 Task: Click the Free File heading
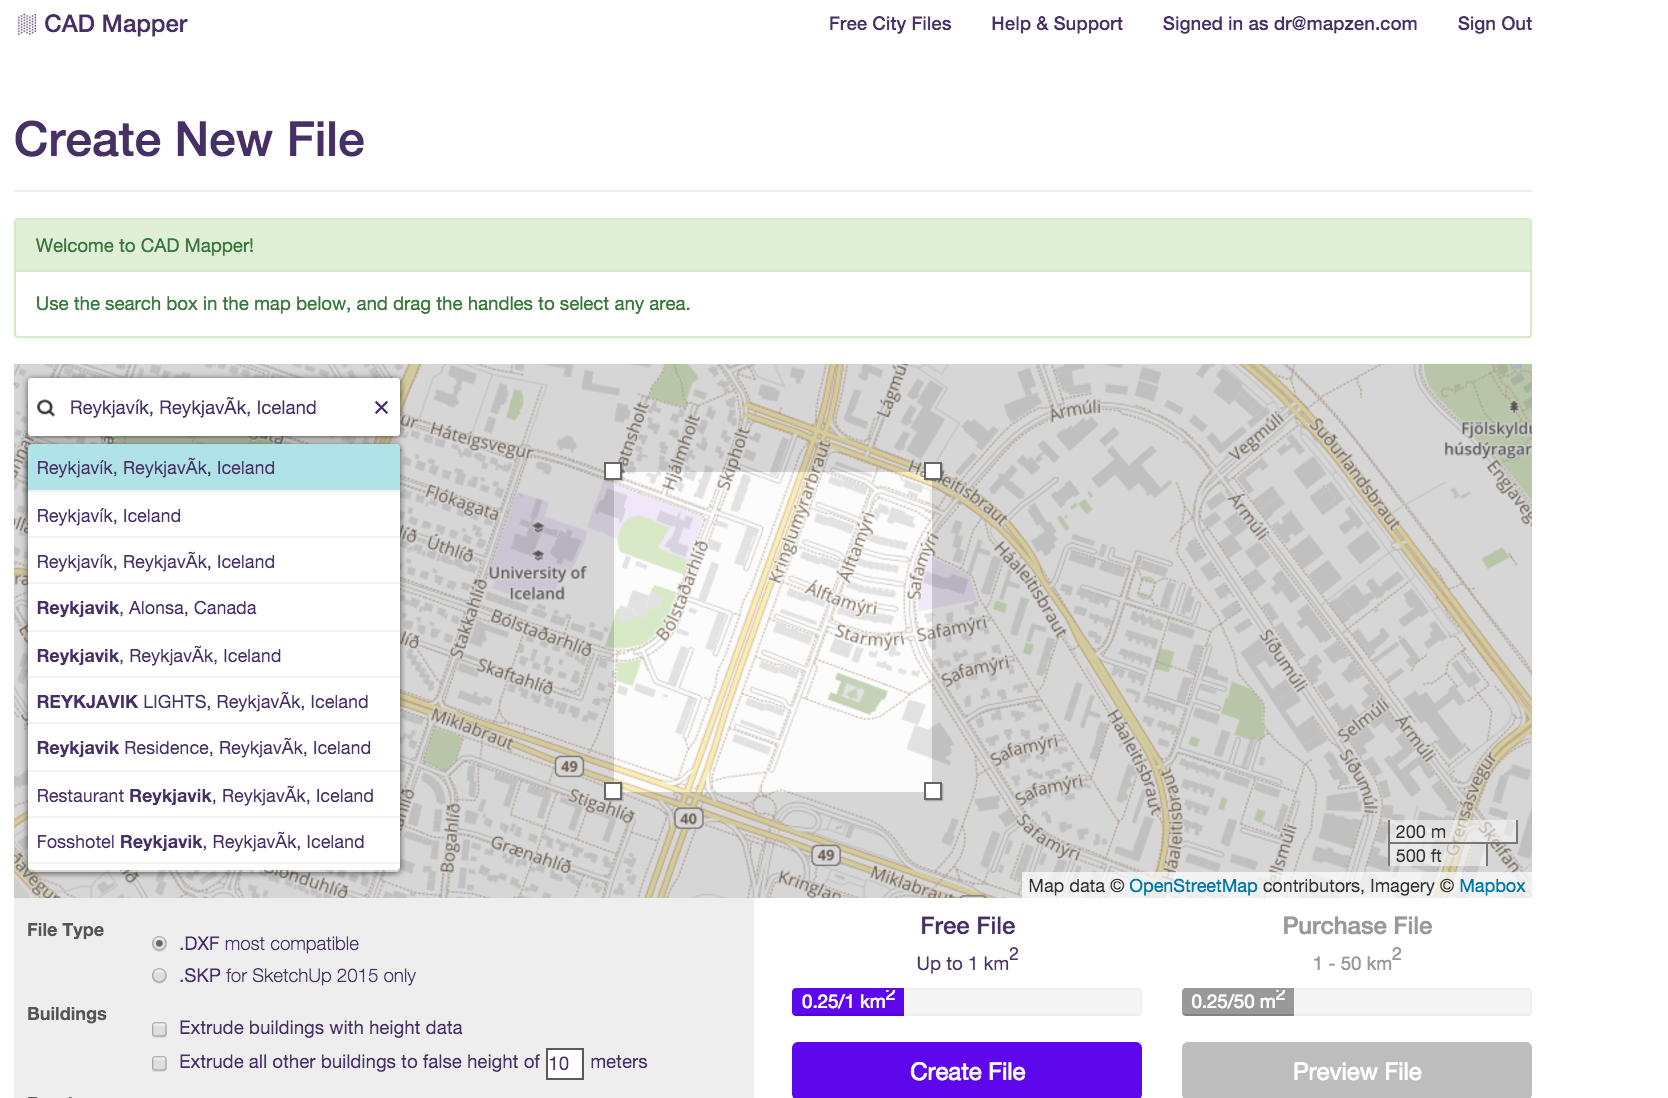(967, 926)
